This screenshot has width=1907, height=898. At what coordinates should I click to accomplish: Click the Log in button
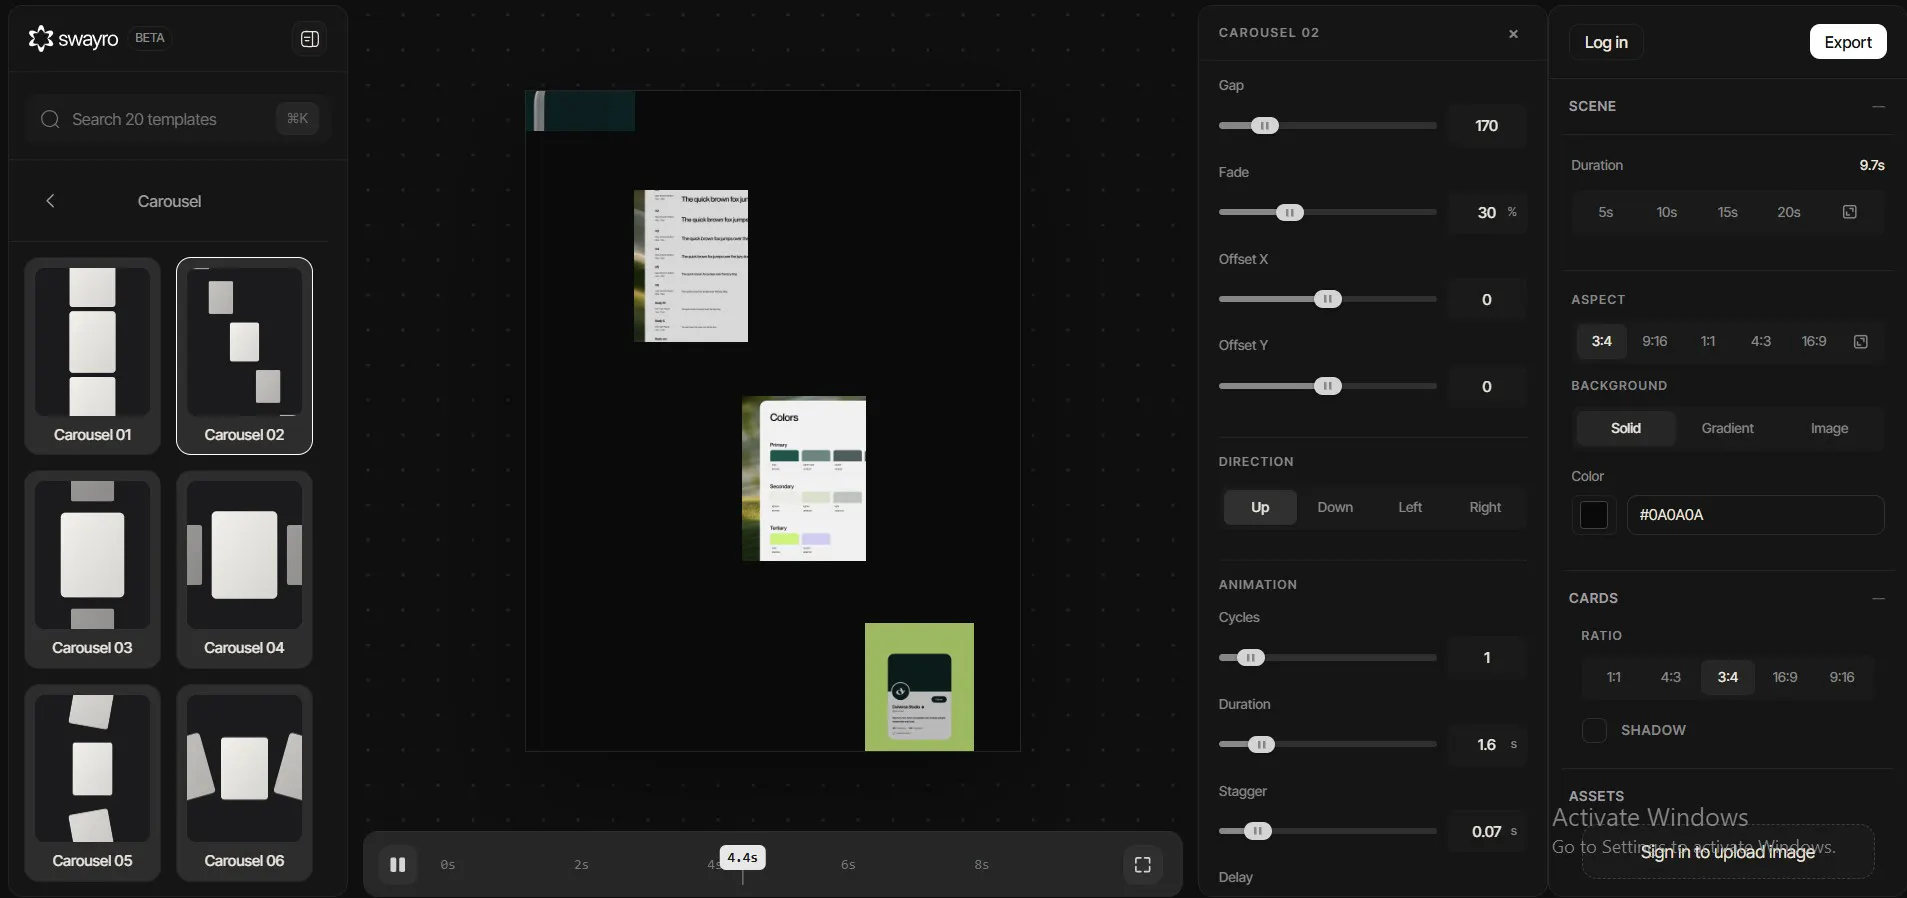tap(1606, 42)
